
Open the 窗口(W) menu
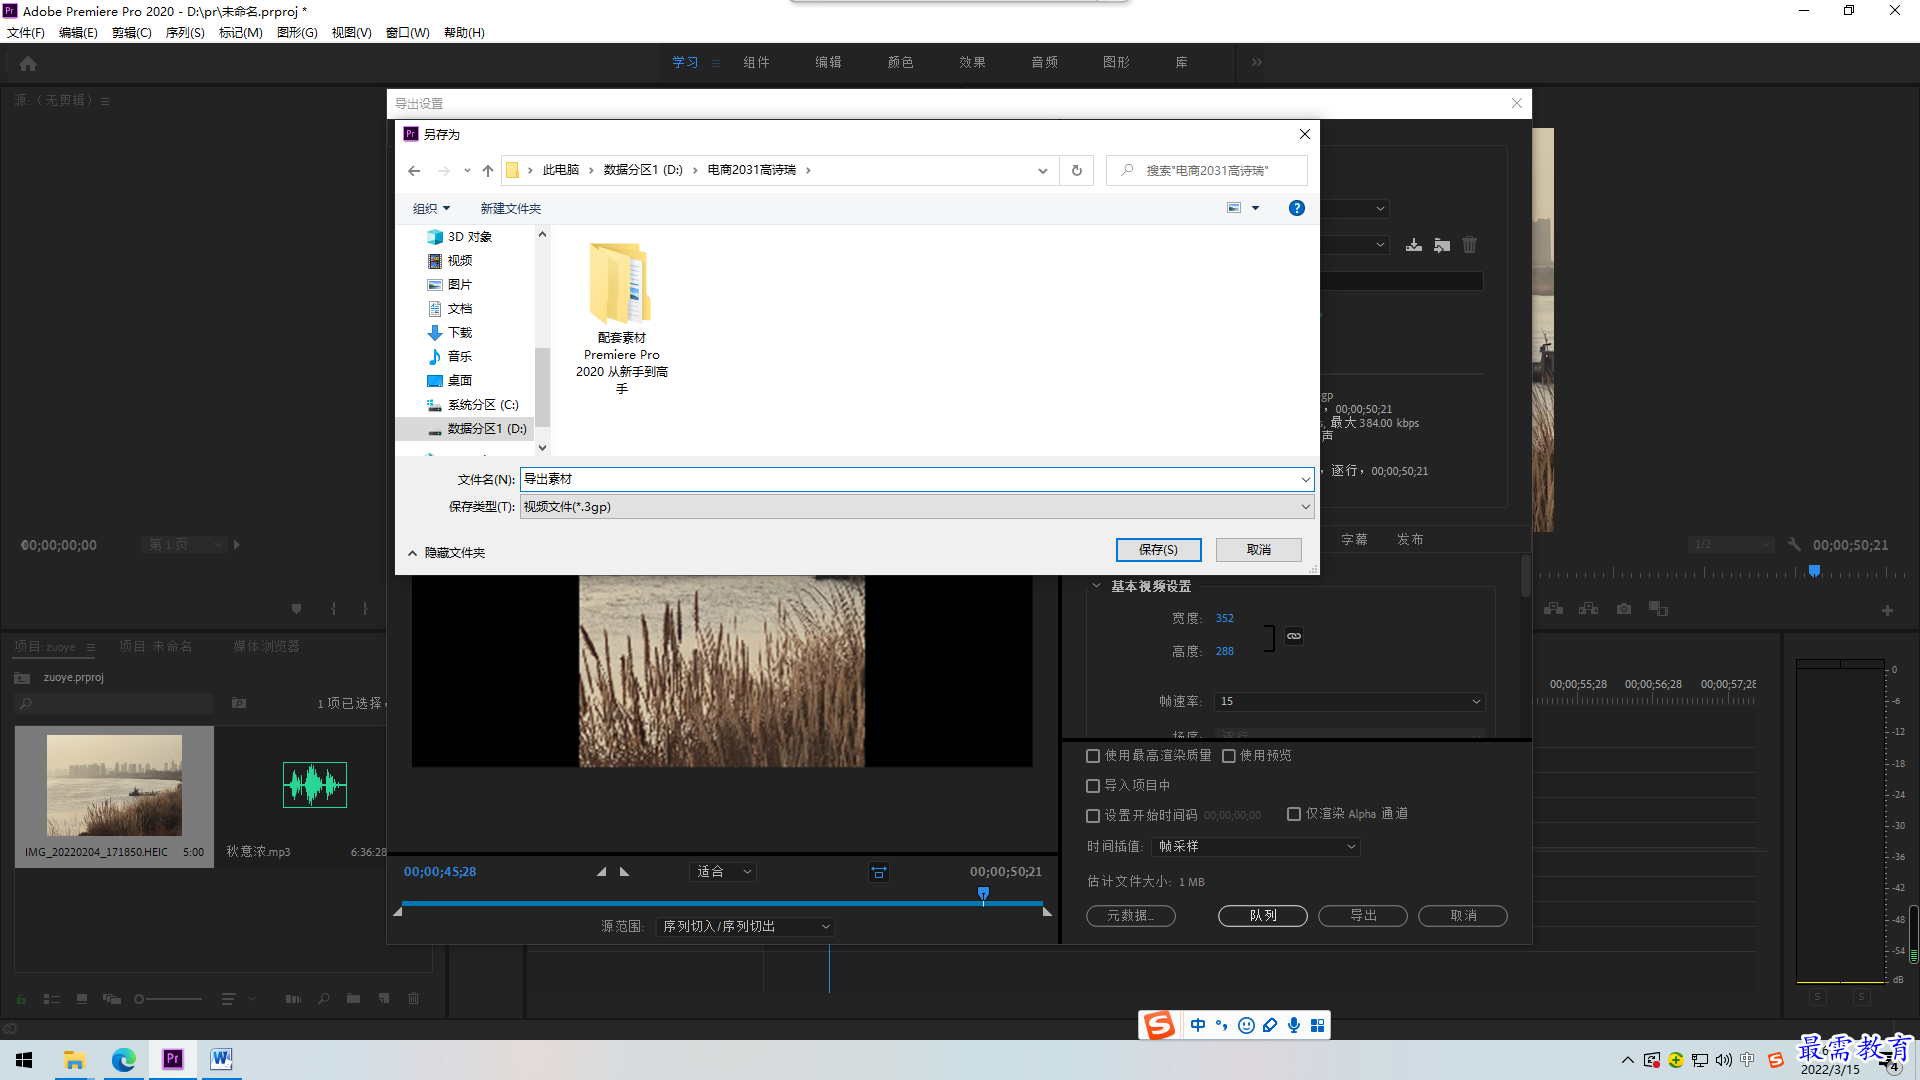408,33
